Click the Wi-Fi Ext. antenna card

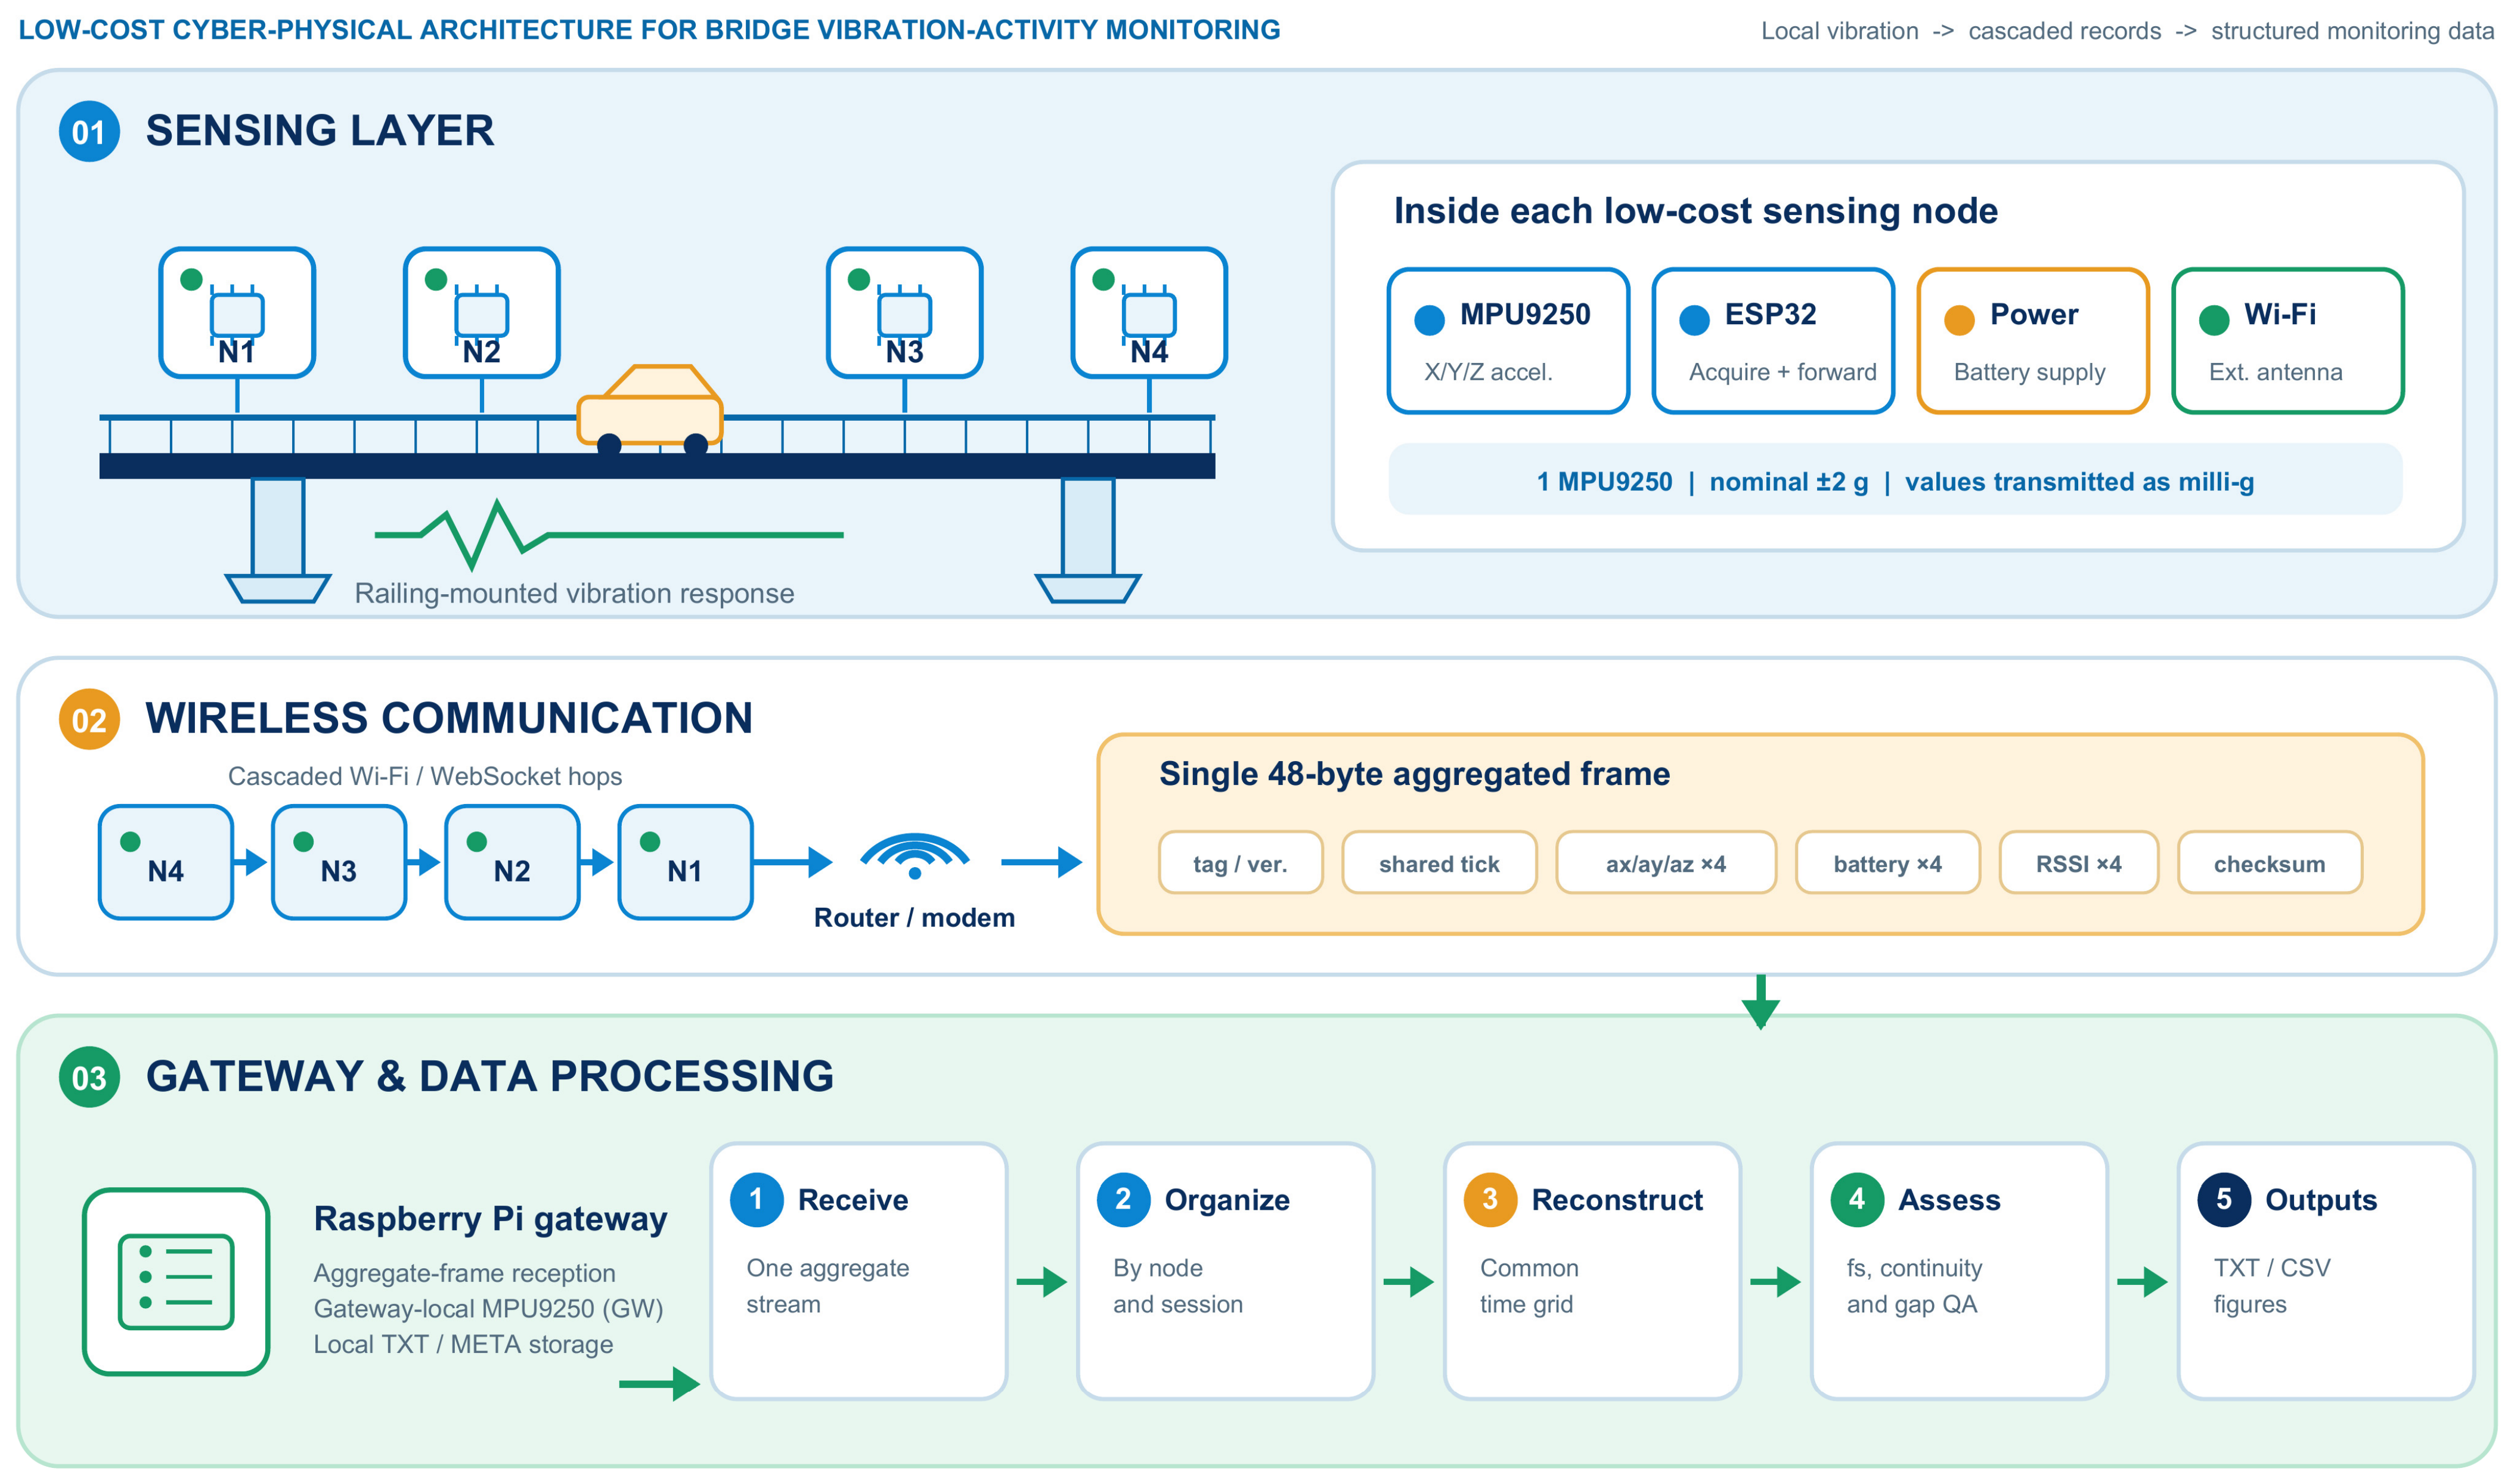[x=2288, y=340]
